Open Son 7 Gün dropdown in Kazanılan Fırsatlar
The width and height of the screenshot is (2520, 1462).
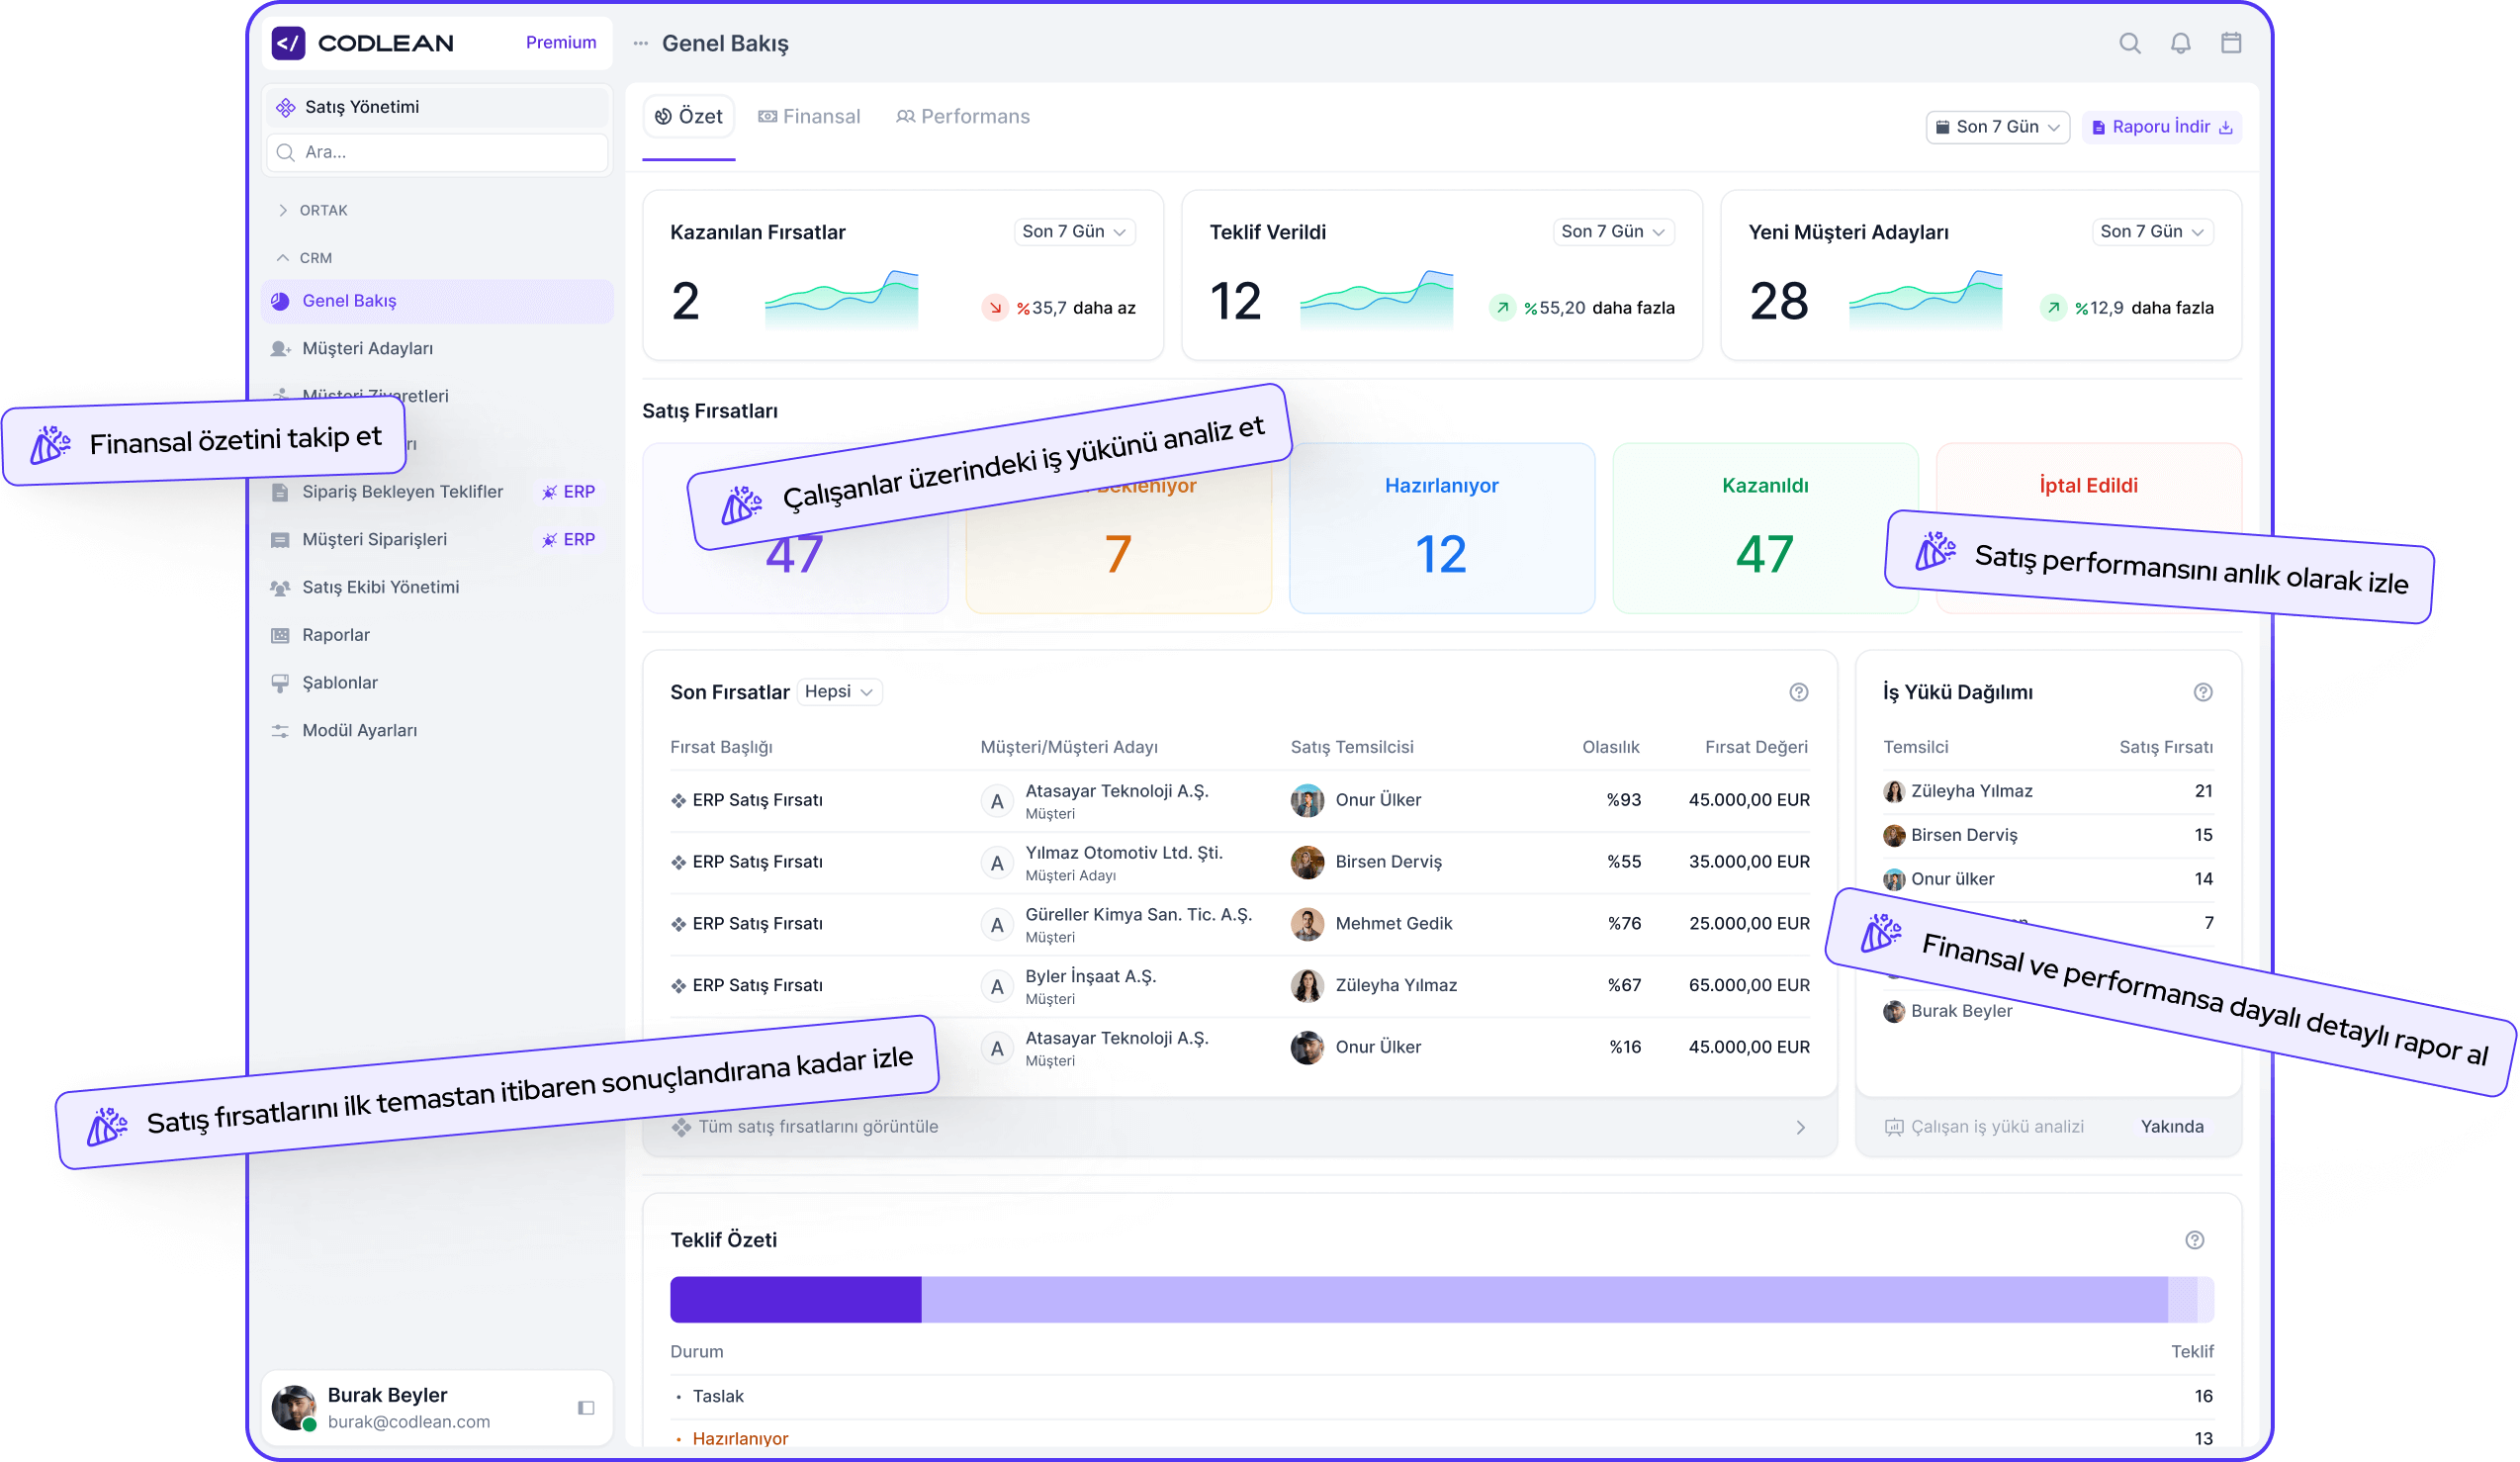coord(1073,232)
